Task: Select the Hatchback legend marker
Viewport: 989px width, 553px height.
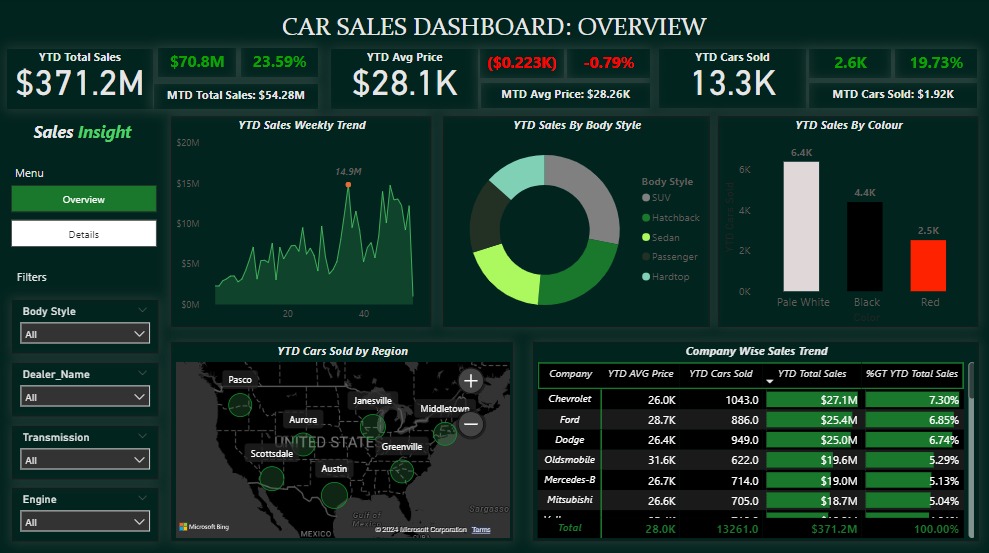Action: pos(646,218)
